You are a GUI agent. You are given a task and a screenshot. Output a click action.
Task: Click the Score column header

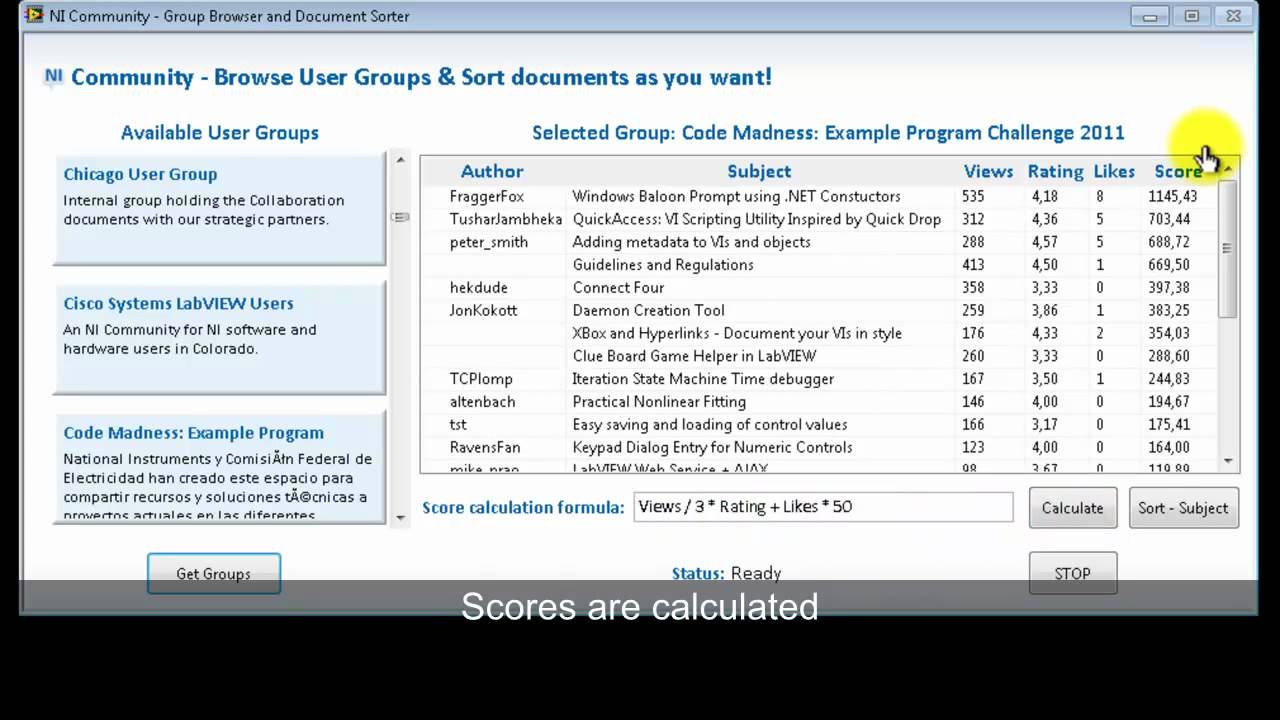tap(1178, 171)
